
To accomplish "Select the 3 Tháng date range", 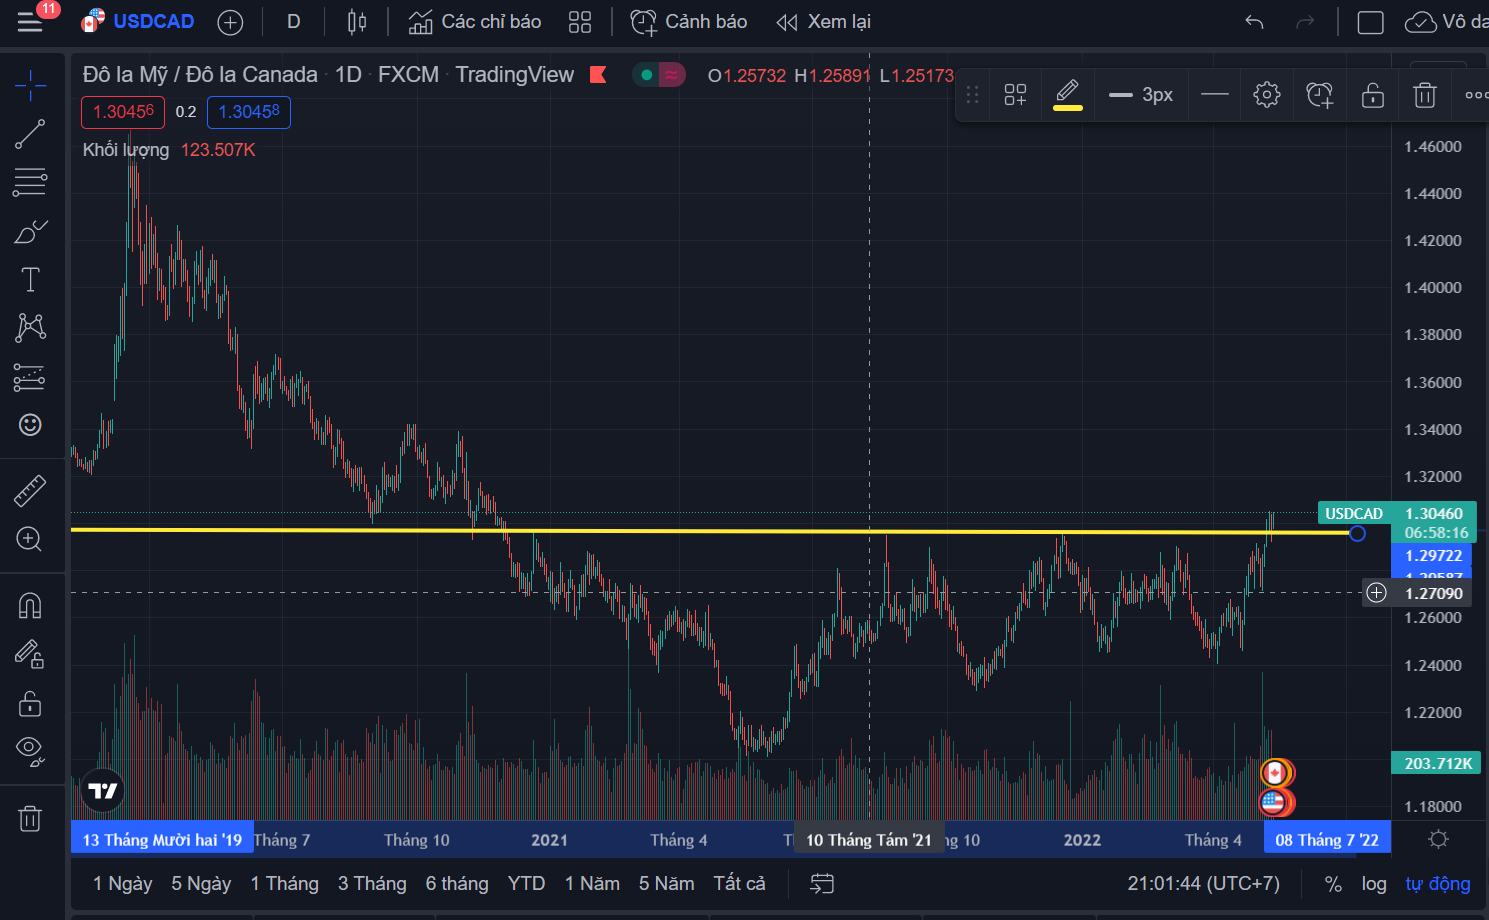I will (372, 884).
